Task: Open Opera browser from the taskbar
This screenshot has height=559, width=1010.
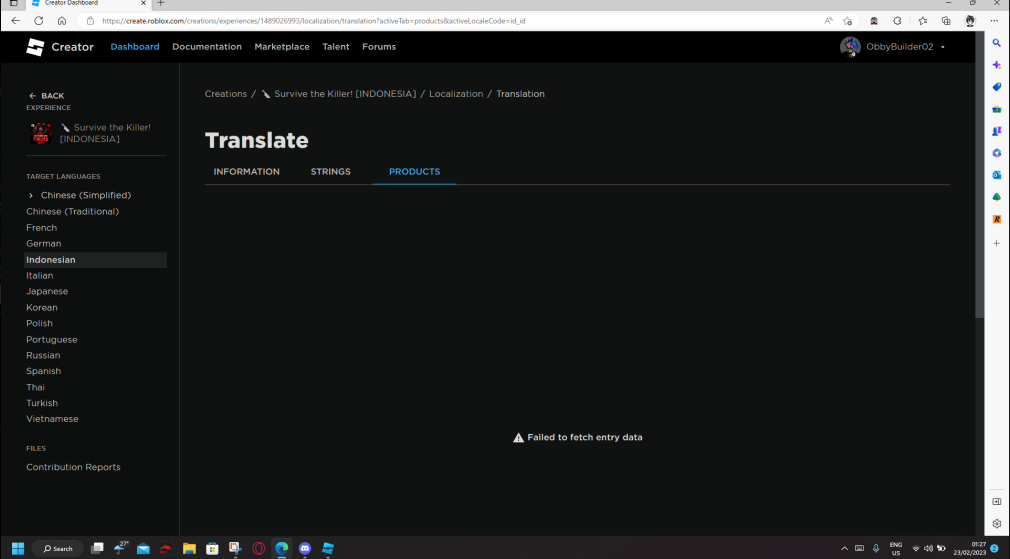Action: pos(258,549)
